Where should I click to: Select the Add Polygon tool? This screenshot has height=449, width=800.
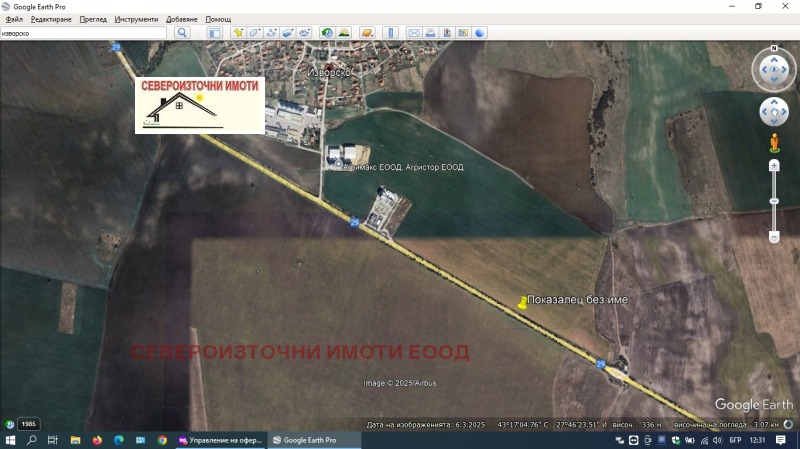255,33
